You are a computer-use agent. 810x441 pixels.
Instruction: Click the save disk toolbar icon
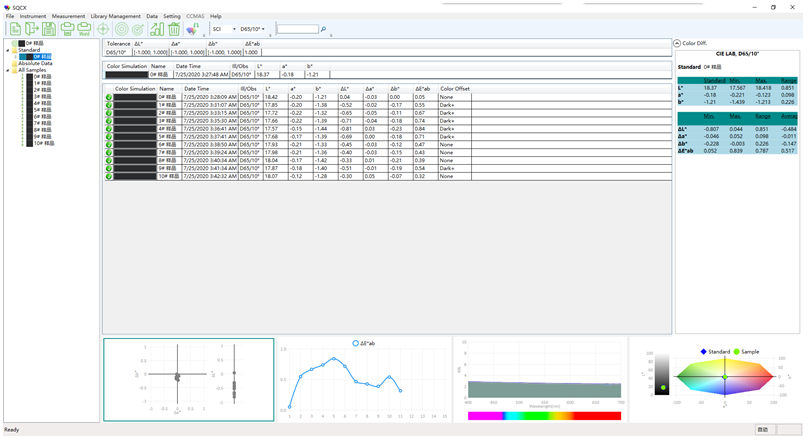pyautogui.click(x=49, y=30)
